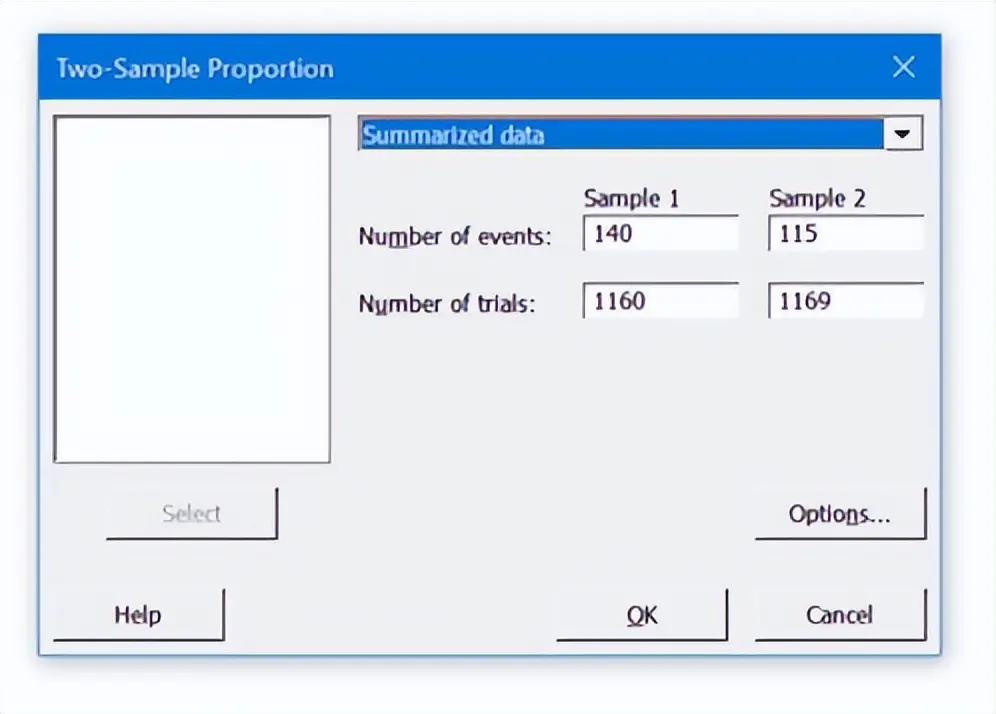Place cursor after 140 in events field
Image resolution: width=996 pixels, height=714 pixels.
click(634, 233)
